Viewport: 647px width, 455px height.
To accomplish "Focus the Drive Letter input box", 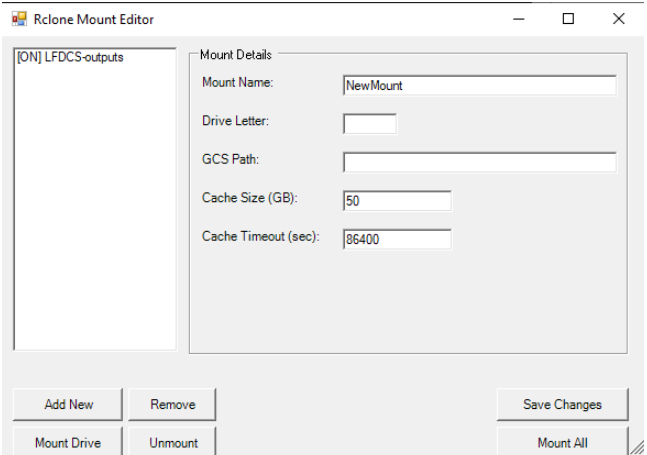I will coord(369,124).
